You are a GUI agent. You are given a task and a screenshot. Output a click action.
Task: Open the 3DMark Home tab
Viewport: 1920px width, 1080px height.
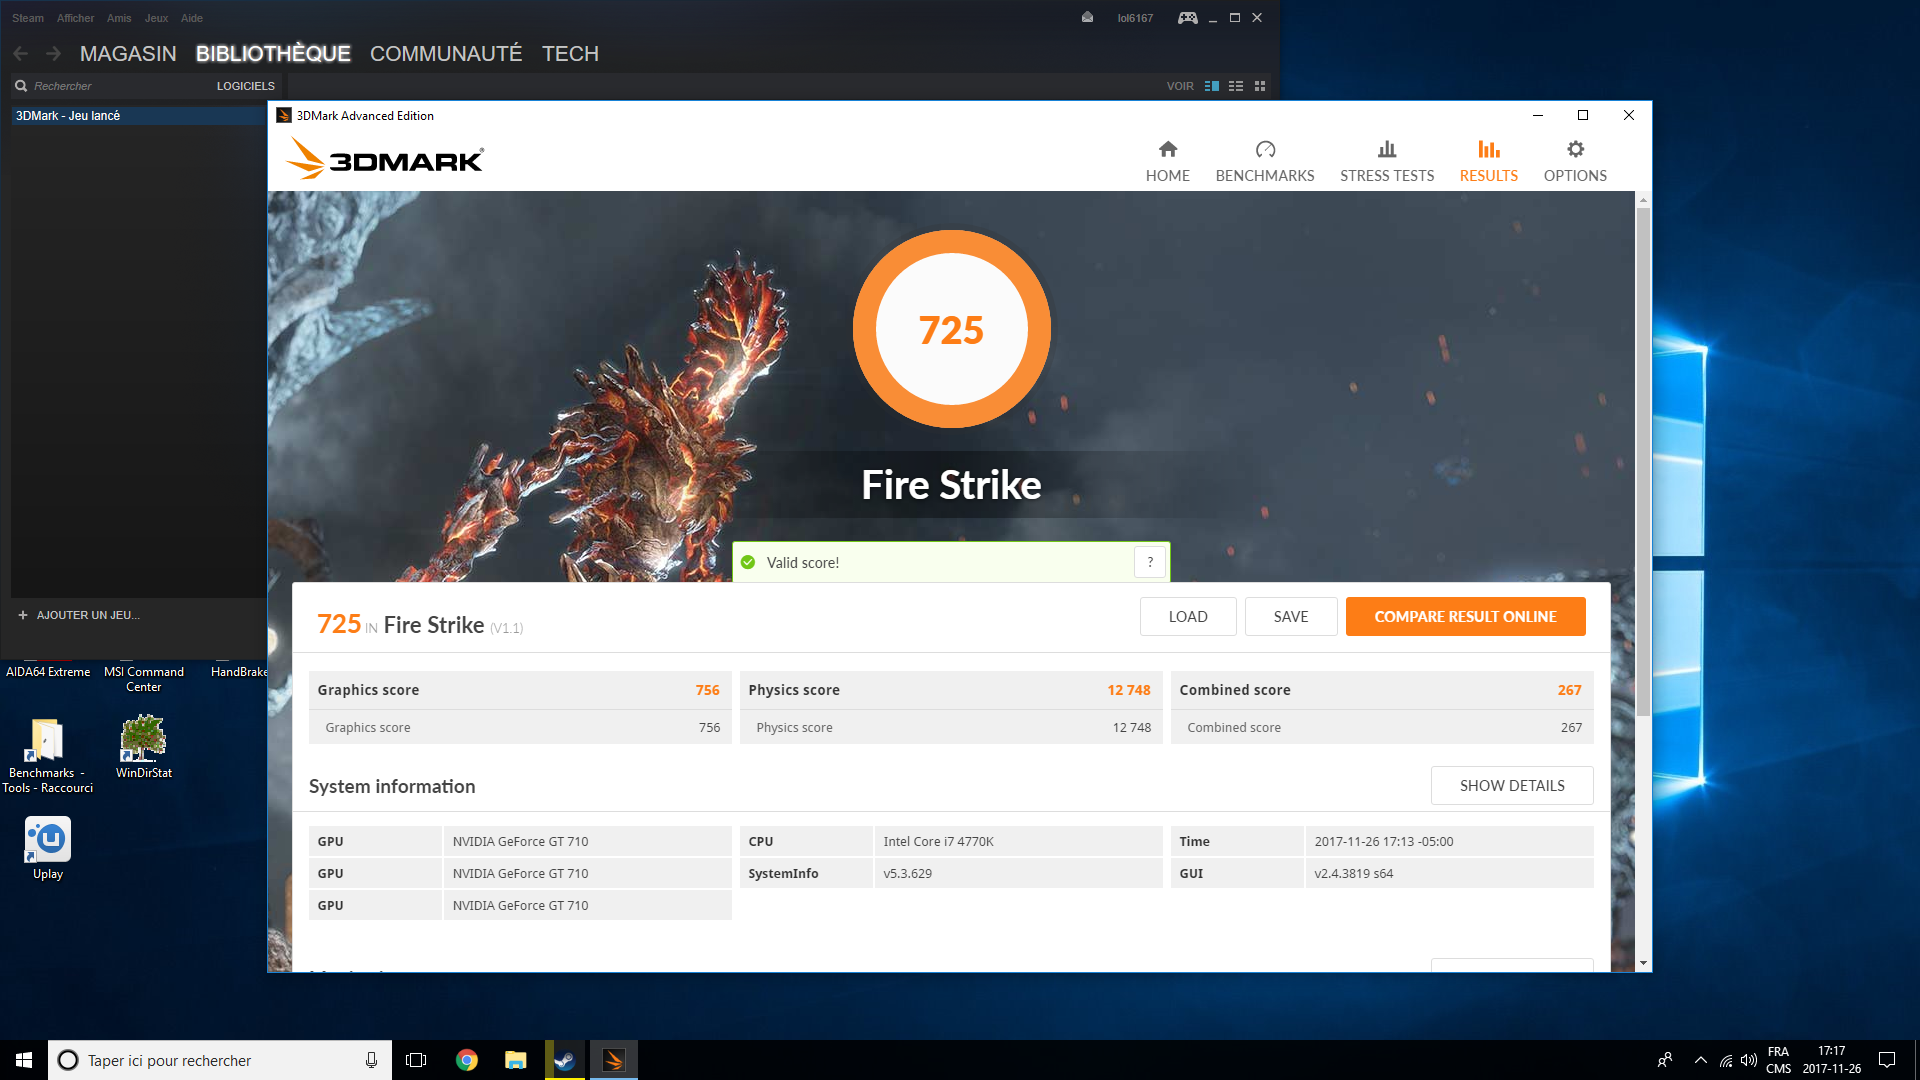[x=1167, y=161]
